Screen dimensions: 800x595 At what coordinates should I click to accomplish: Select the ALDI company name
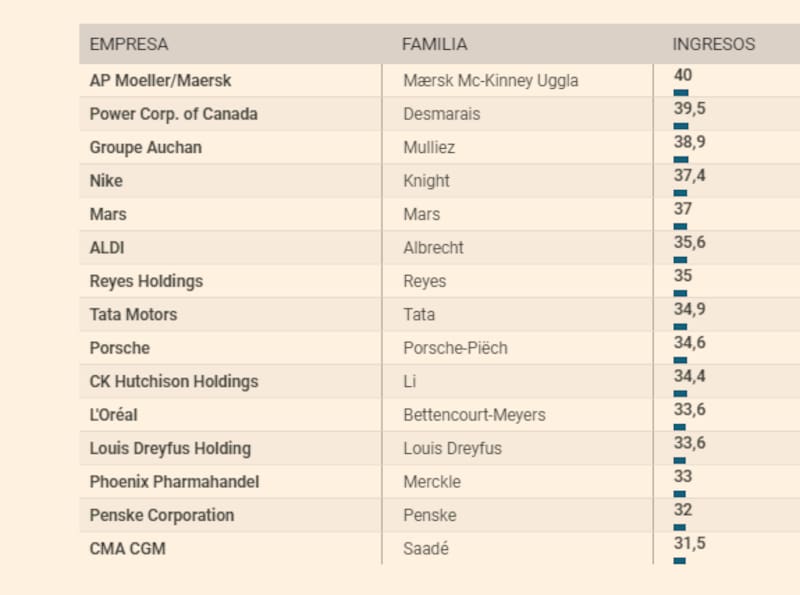coord(107,247)
